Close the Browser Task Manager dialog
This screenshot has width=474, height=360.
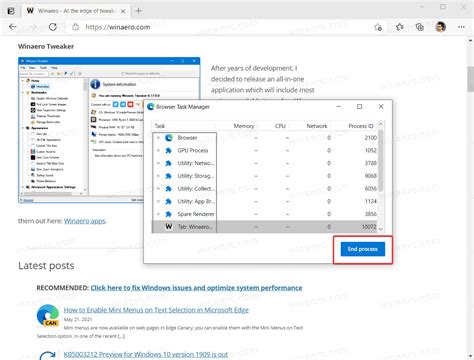click(381, 107)
